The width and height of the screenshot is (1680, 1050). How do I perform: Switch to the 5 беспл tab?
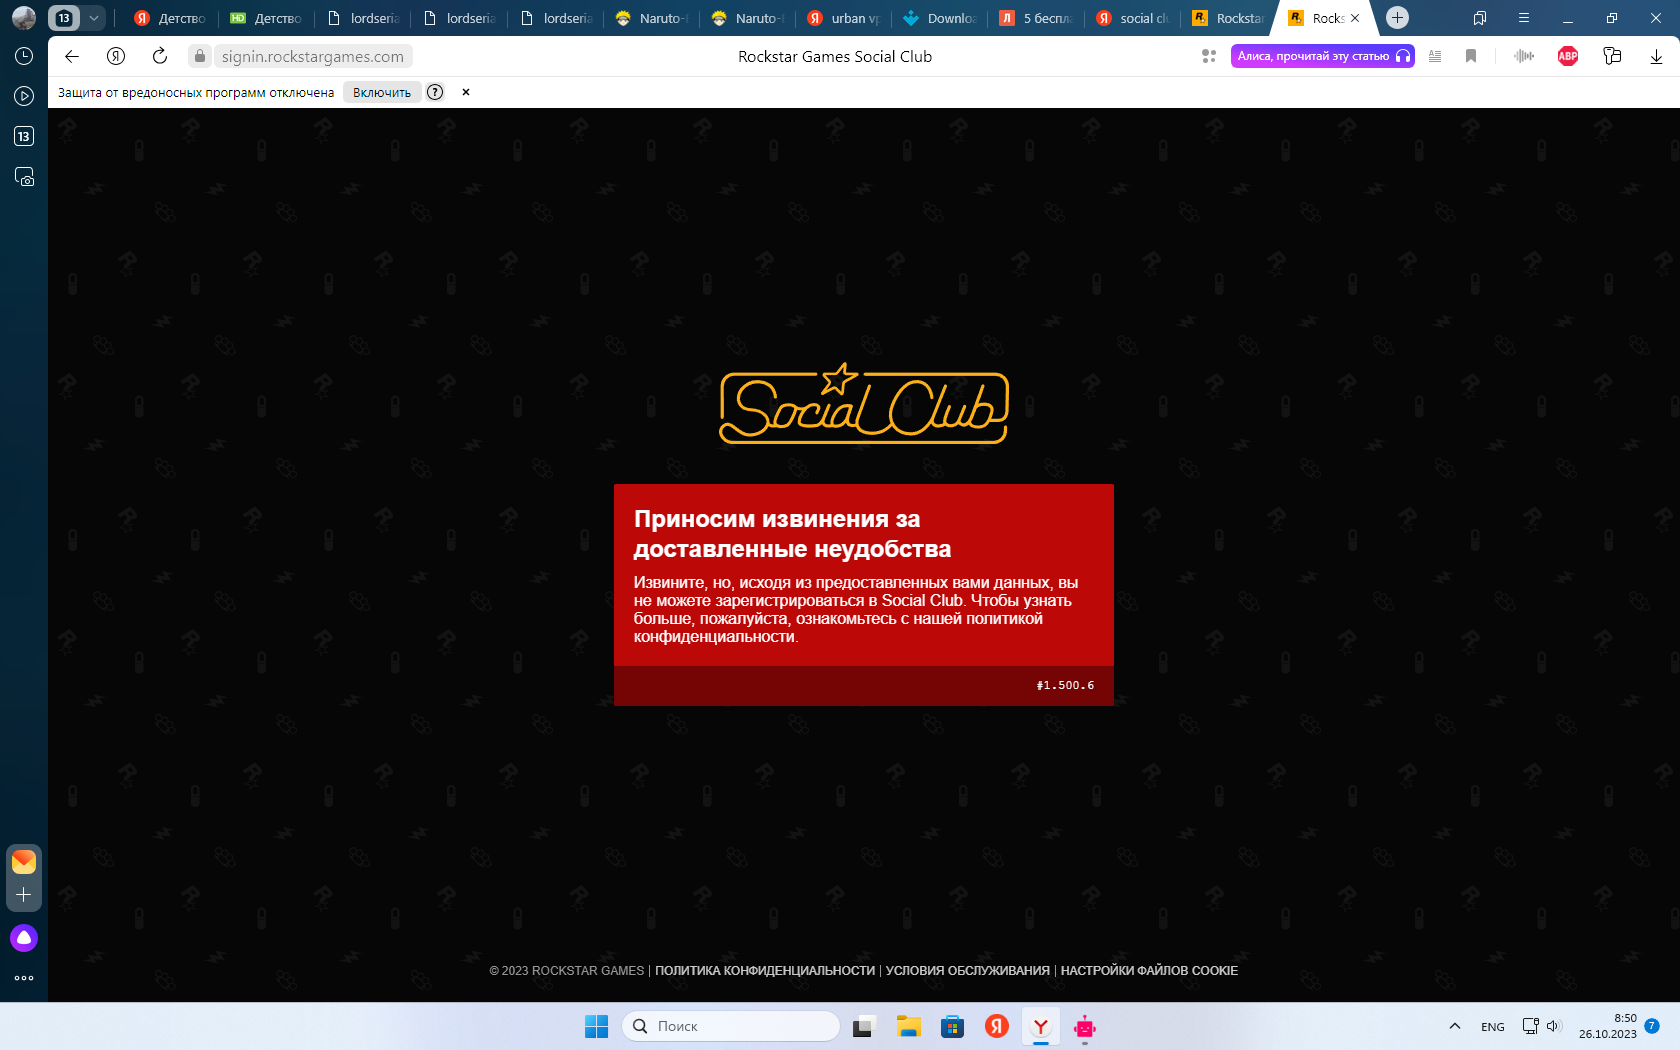tap(1036, 18)
